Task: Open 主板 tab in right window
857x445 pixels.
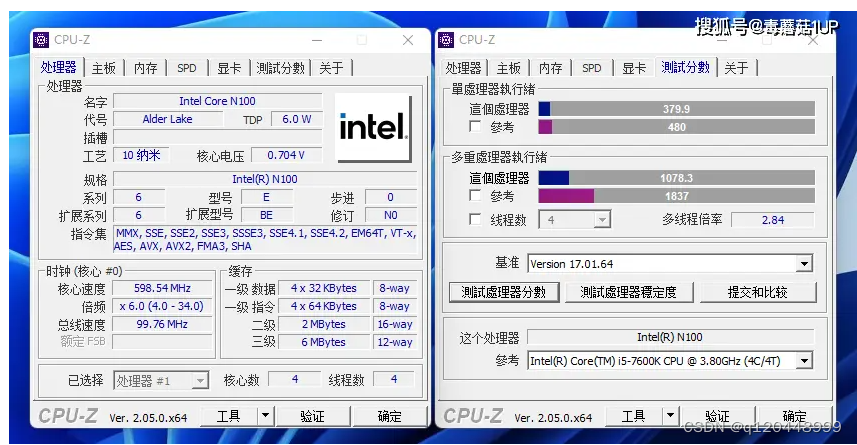Action: [509, 68]
